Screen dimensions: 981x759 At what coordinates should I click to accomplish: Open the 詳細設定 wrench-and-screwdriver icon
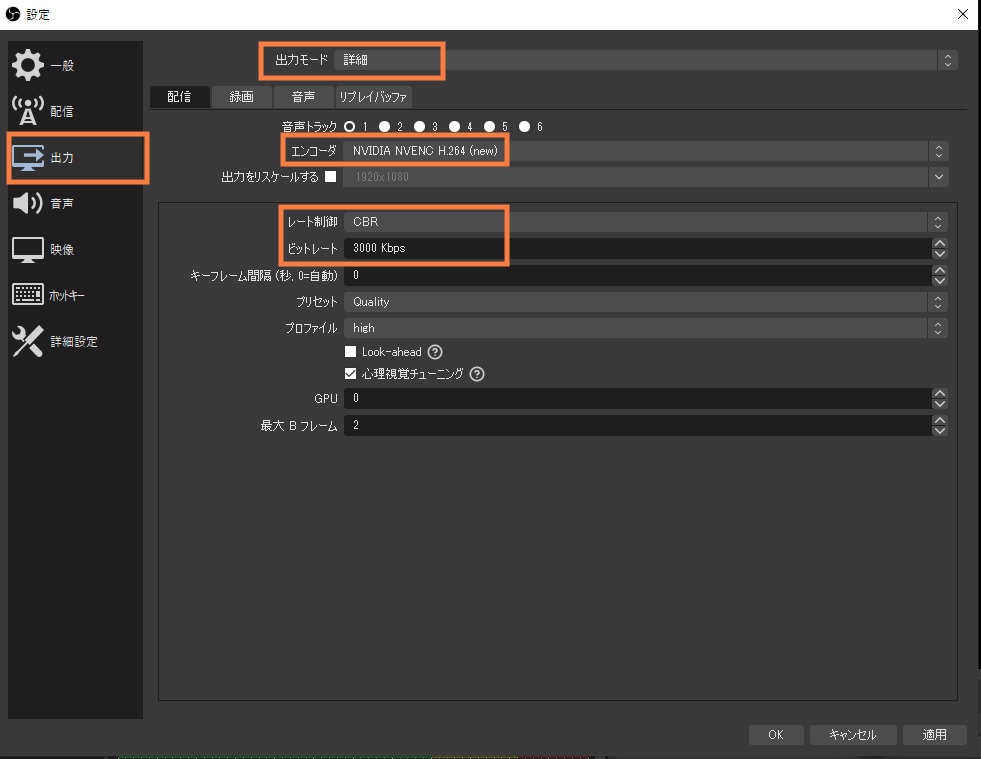tap(28, 342)
